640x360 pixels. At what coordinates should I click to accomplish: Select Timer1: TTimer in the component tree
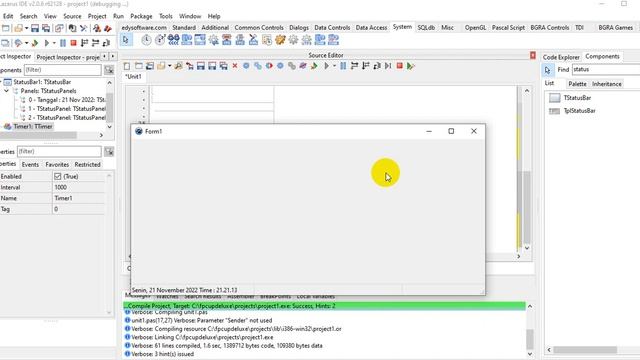tap(33, 127)
